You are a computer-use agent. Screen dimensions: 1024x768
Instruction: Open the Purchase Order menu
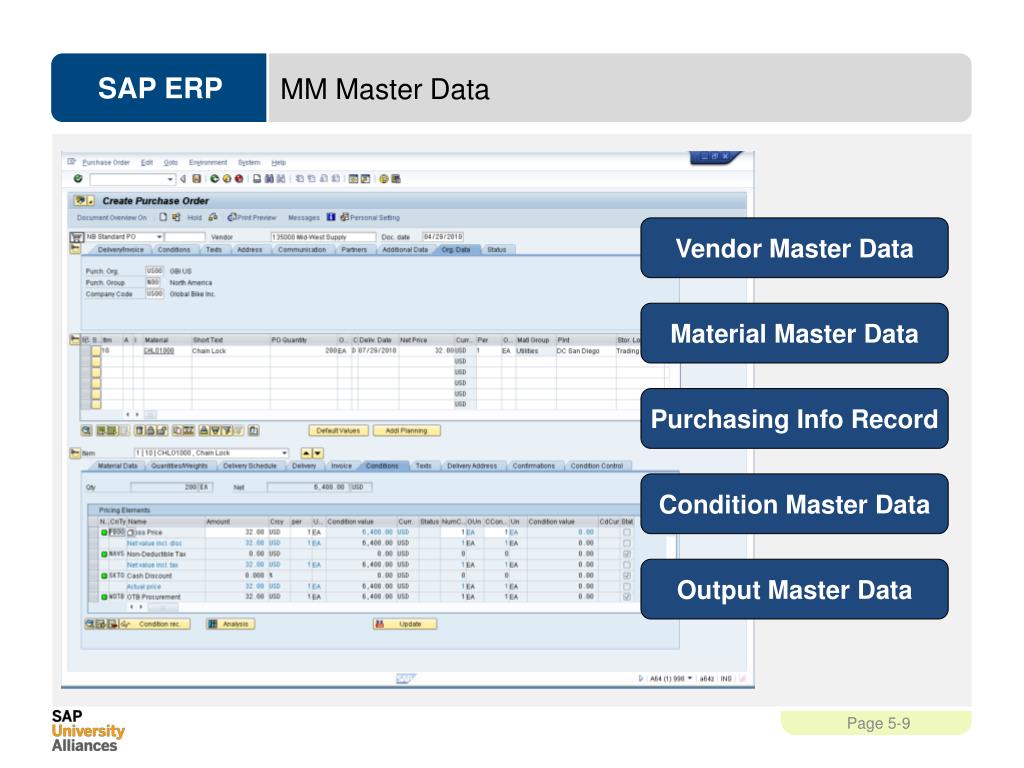click(106, 163)
